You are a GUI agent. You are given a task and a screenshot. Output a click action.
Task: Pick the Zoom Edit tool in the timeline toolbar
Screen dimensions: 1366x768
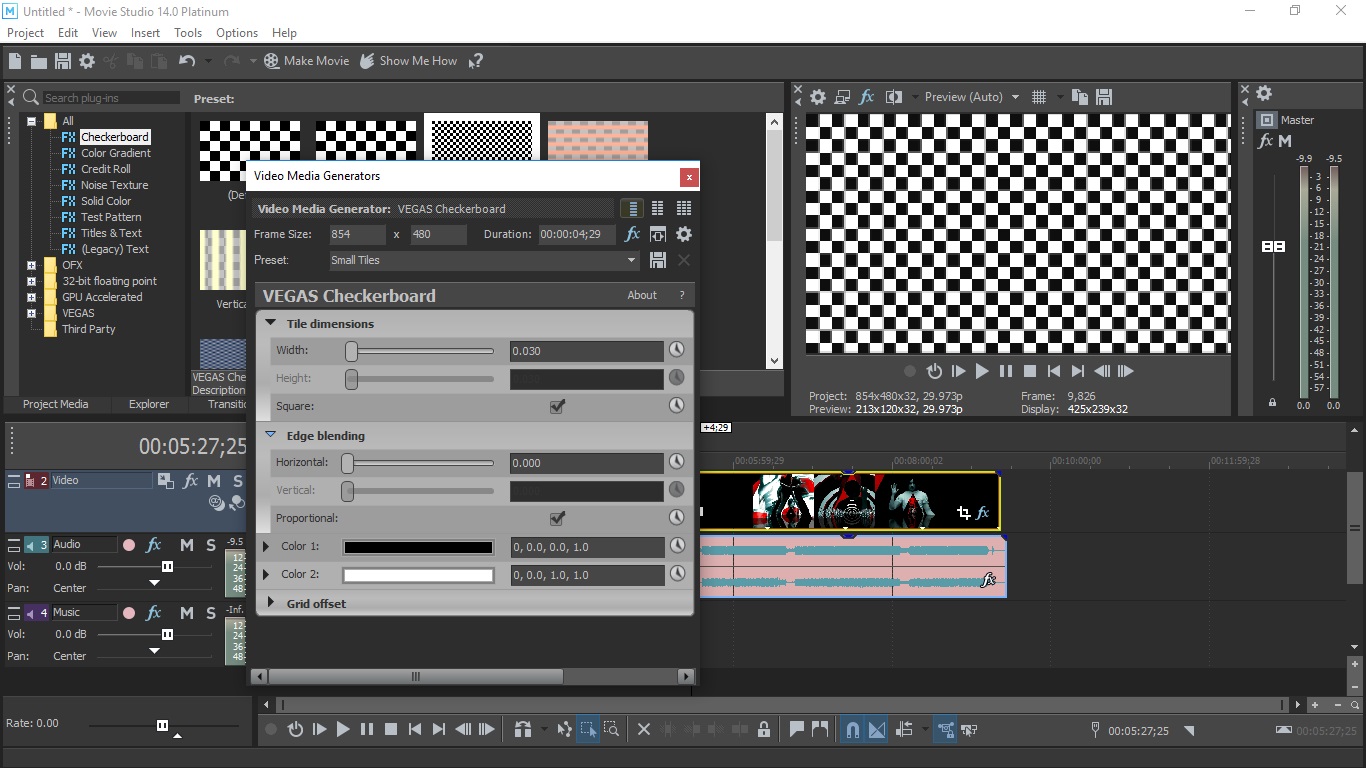(x=611, y=730)
